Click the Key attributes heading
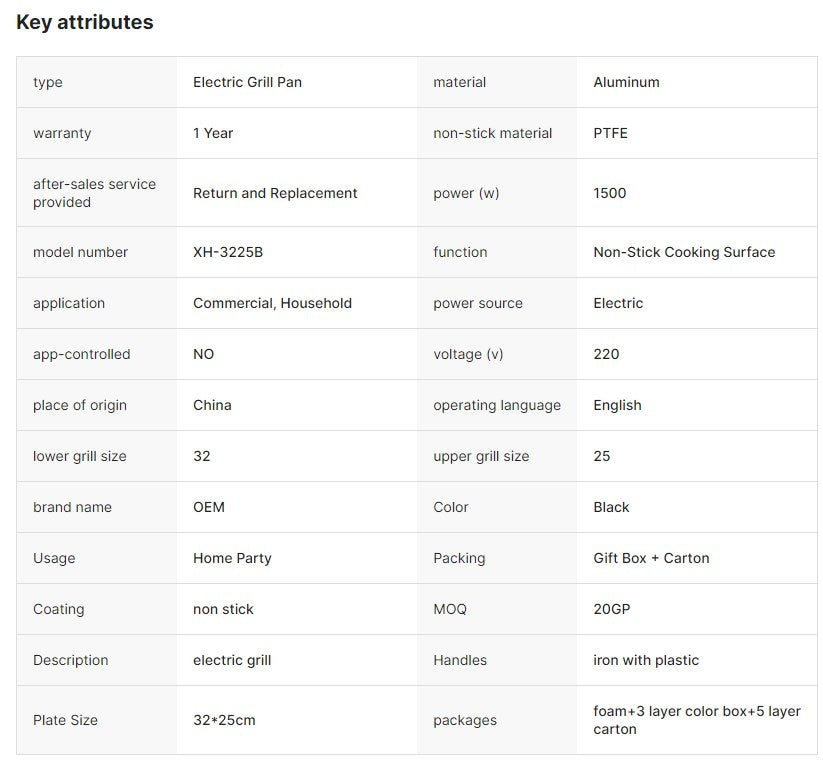823x767 pixels. pos(85,22)
